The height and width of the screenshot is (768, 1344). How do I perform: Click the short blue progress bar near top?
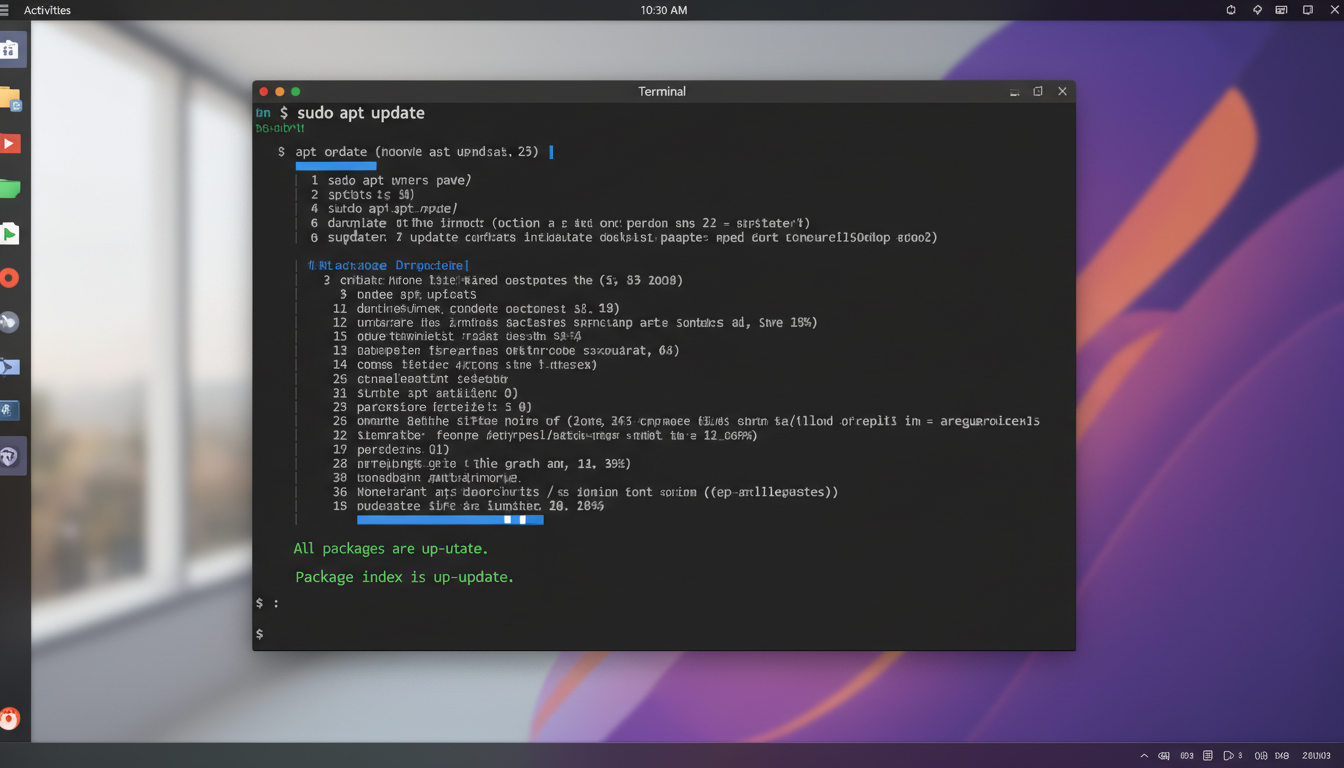click(x=336, y=166)
